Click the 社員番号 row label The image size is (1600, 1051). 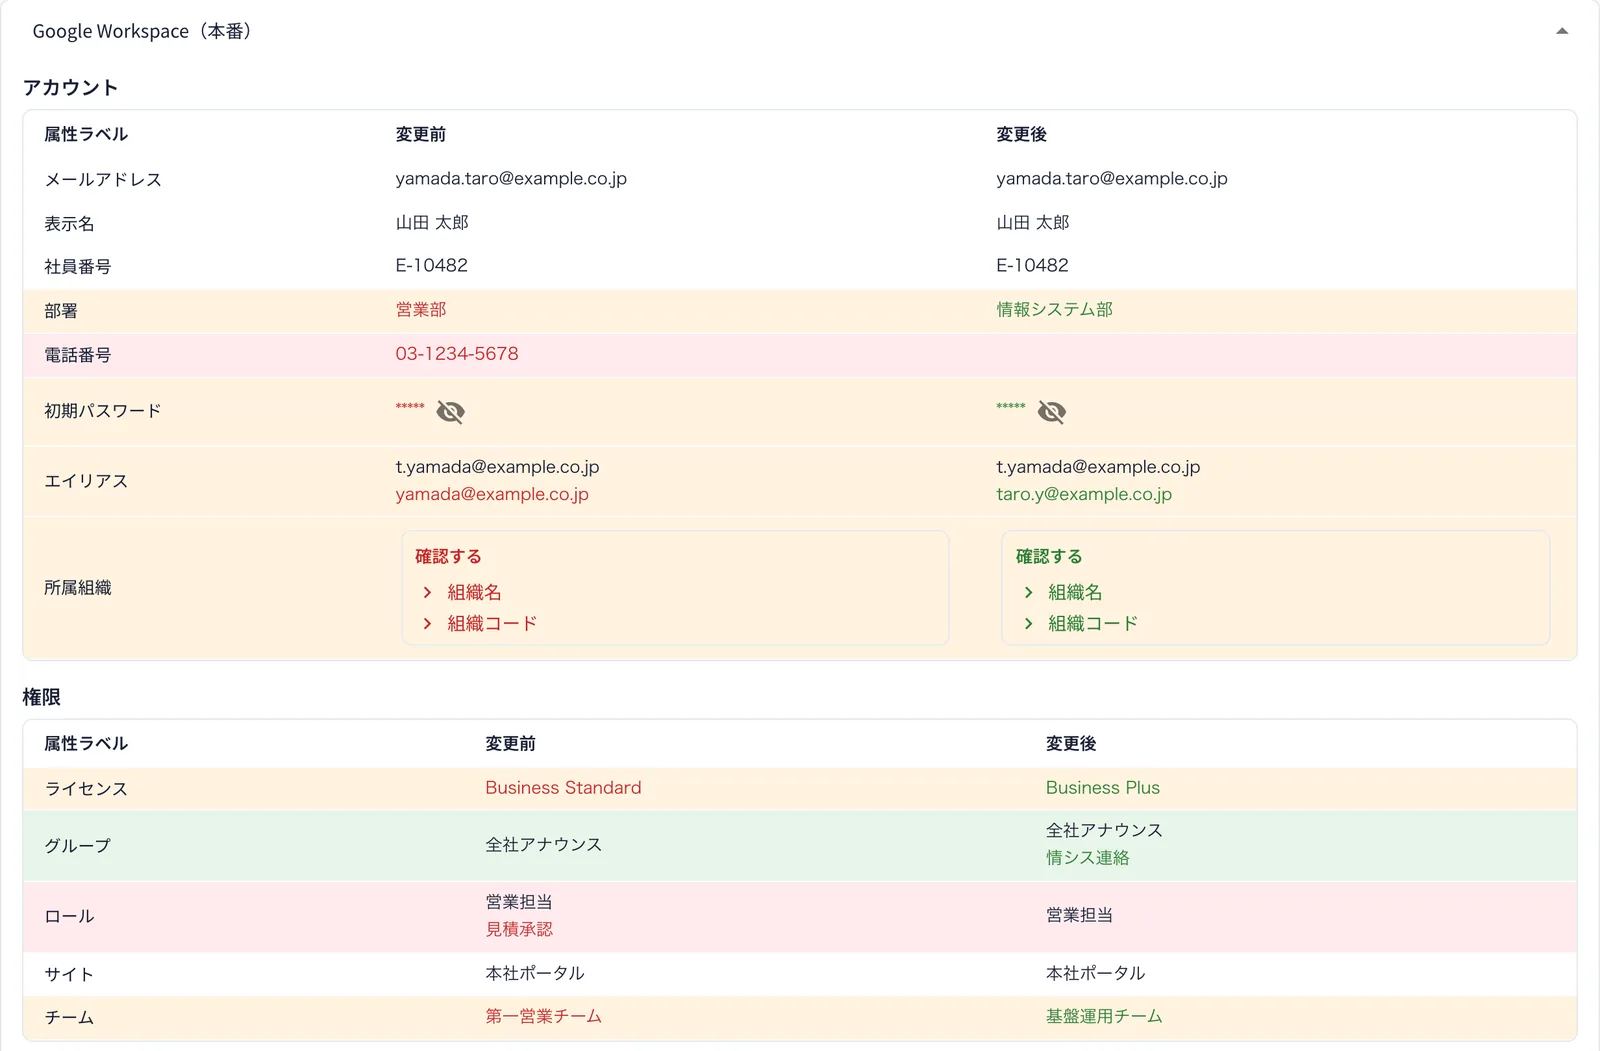(x=77, y=267)
